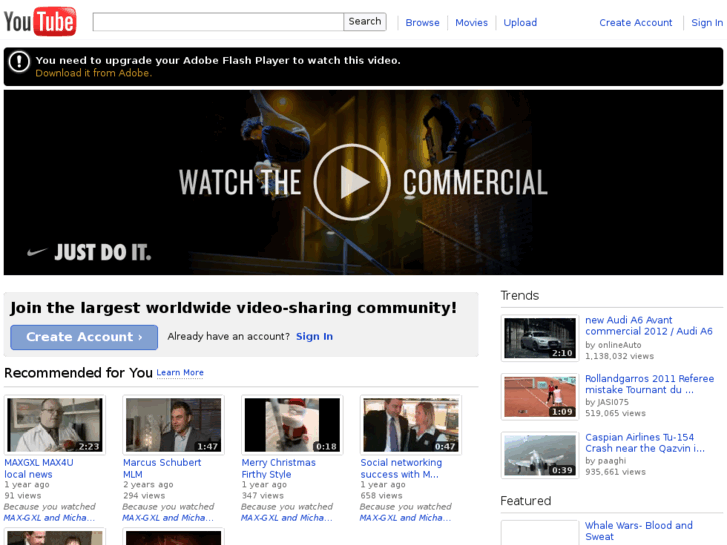The width and height of the screenshot is (727, 545).
Task: Click the Featured section heading
Action: pos(526,501)
